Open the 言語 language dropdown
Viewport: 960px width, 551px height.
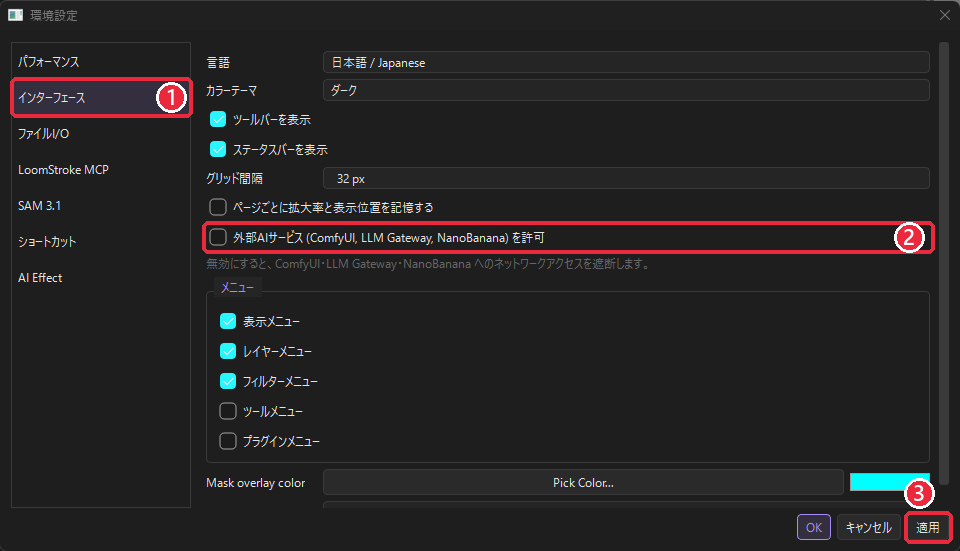tap(626, 62)
